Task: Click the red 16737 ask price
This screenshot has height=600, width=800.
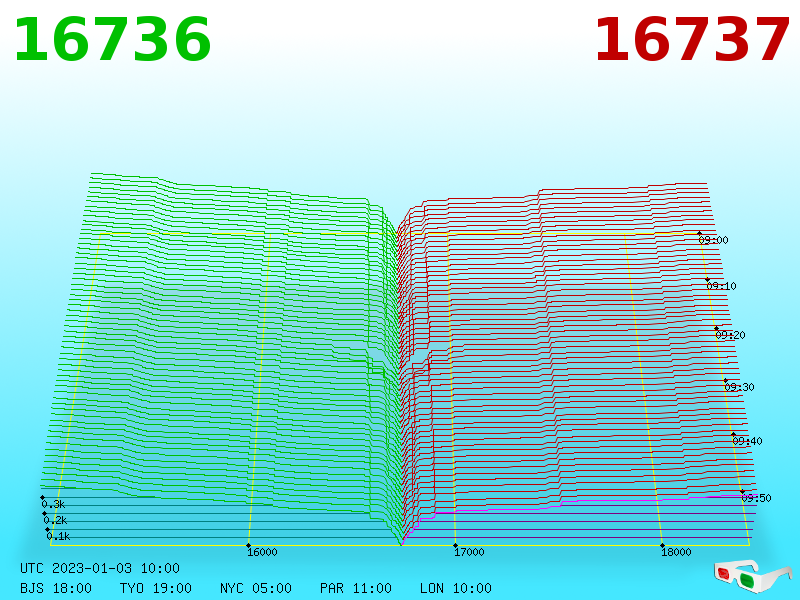Action: pyautogui.click(x=692, y=40)
